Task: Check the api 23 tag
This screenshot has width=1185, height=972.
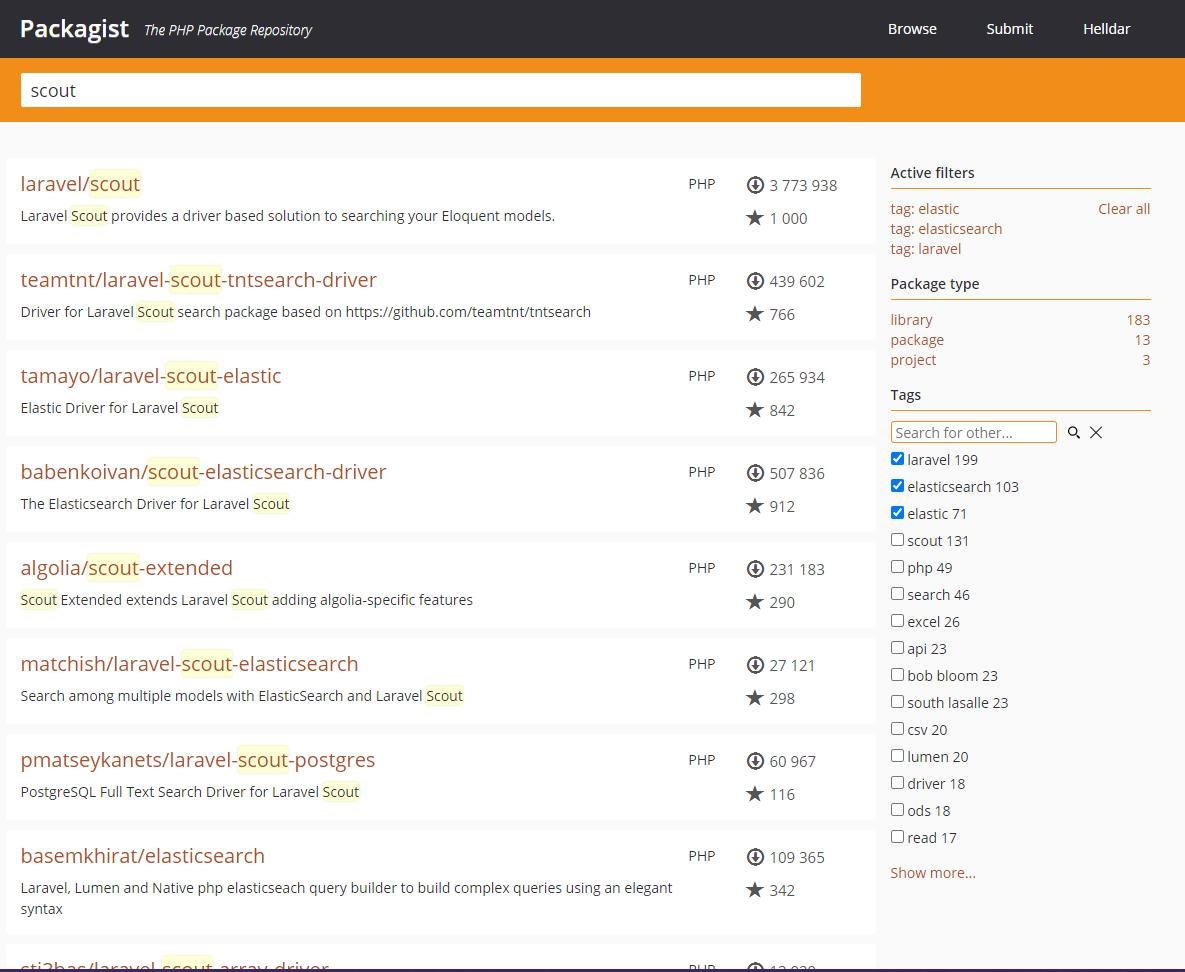Action: pos(897,648)
